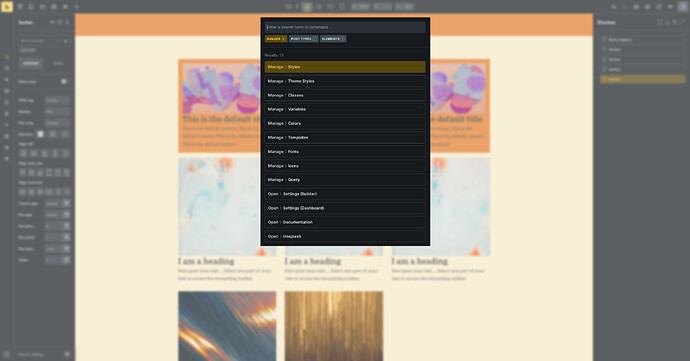The height and width of the screenshot is (361, 690).
Task: Run the Manage : Classes command
Action: coord(345,95)
